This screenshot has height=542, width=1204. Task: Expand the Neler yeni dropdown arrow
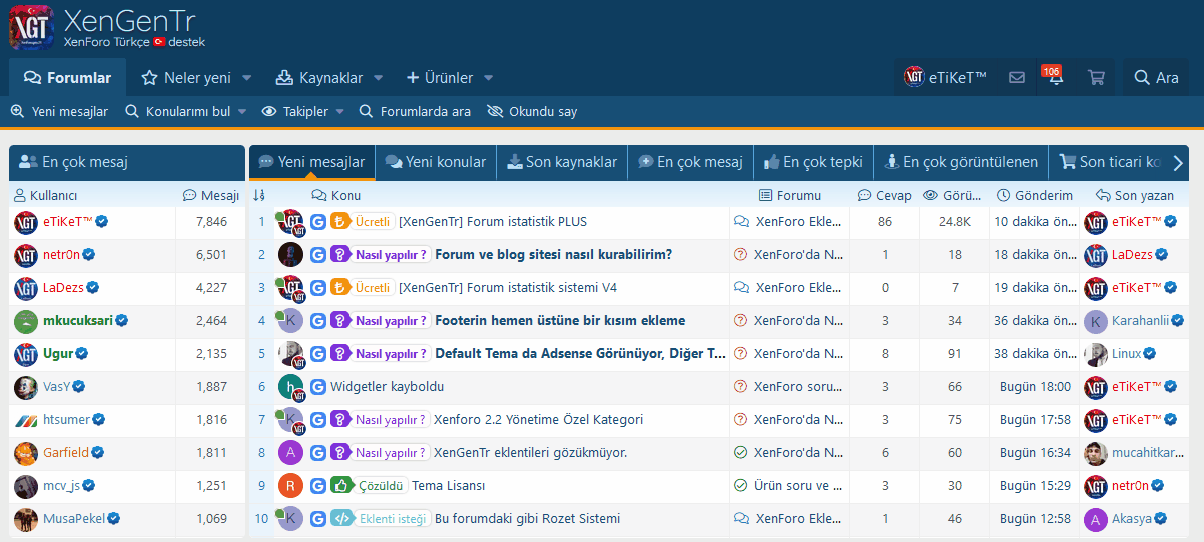pos(247,78)
